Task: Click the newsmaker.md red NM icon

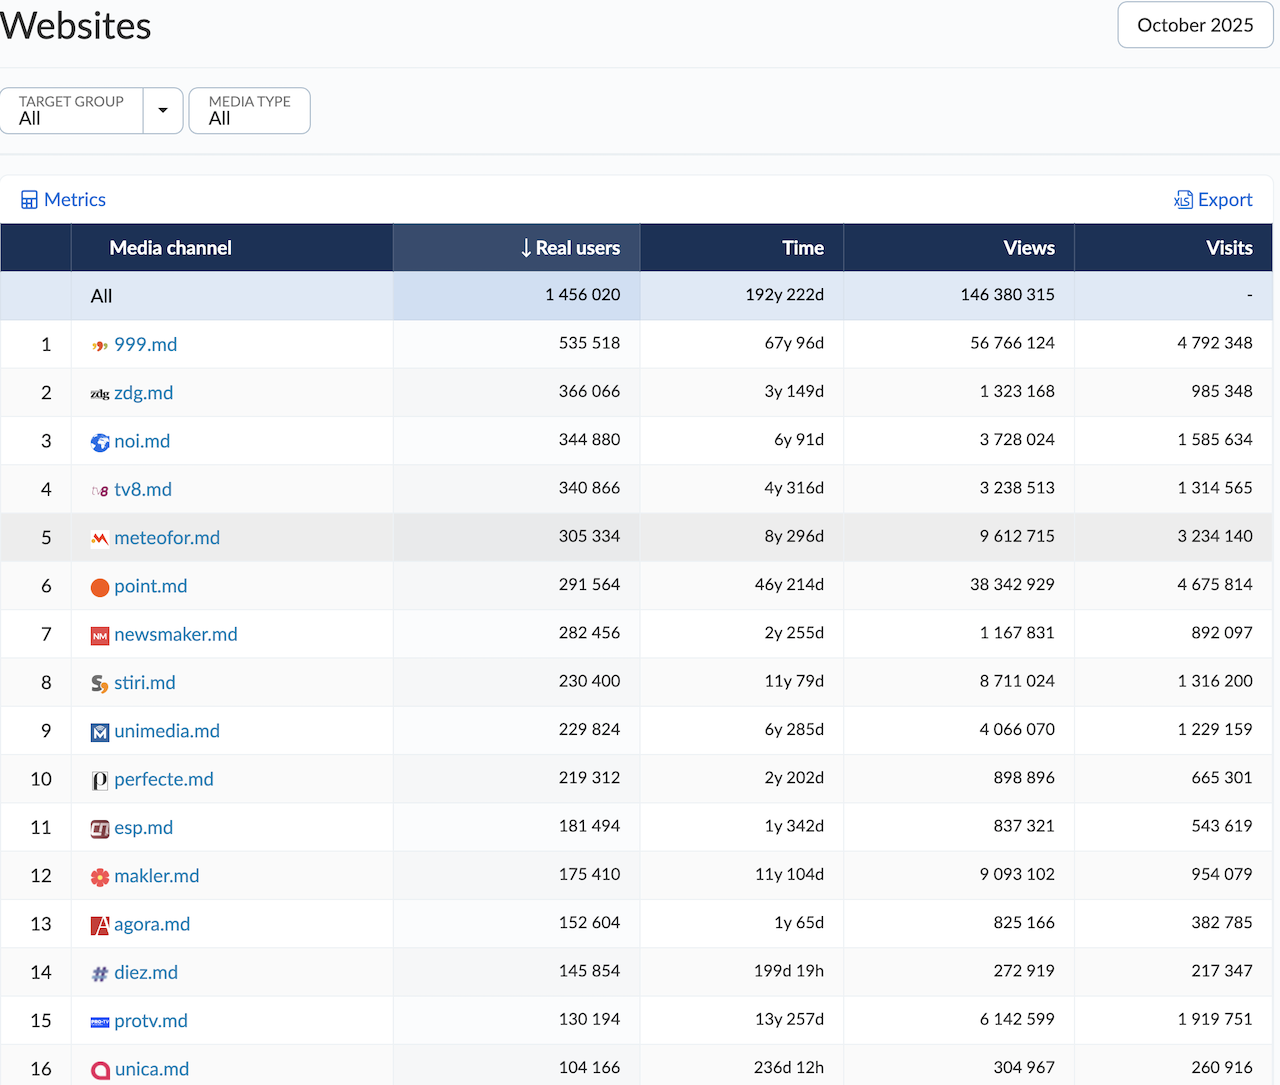Action: [x=100, y=635]
